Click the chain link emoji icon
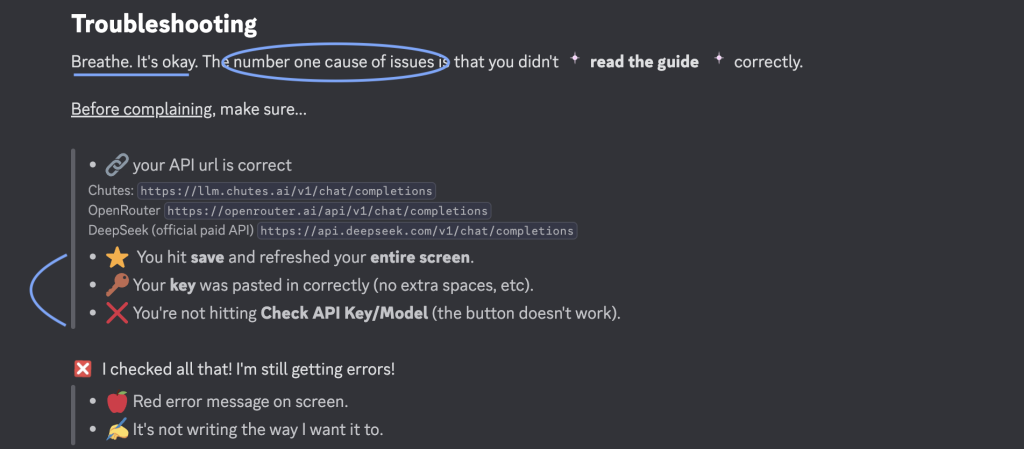The image size is (1024, 449). 117,165
